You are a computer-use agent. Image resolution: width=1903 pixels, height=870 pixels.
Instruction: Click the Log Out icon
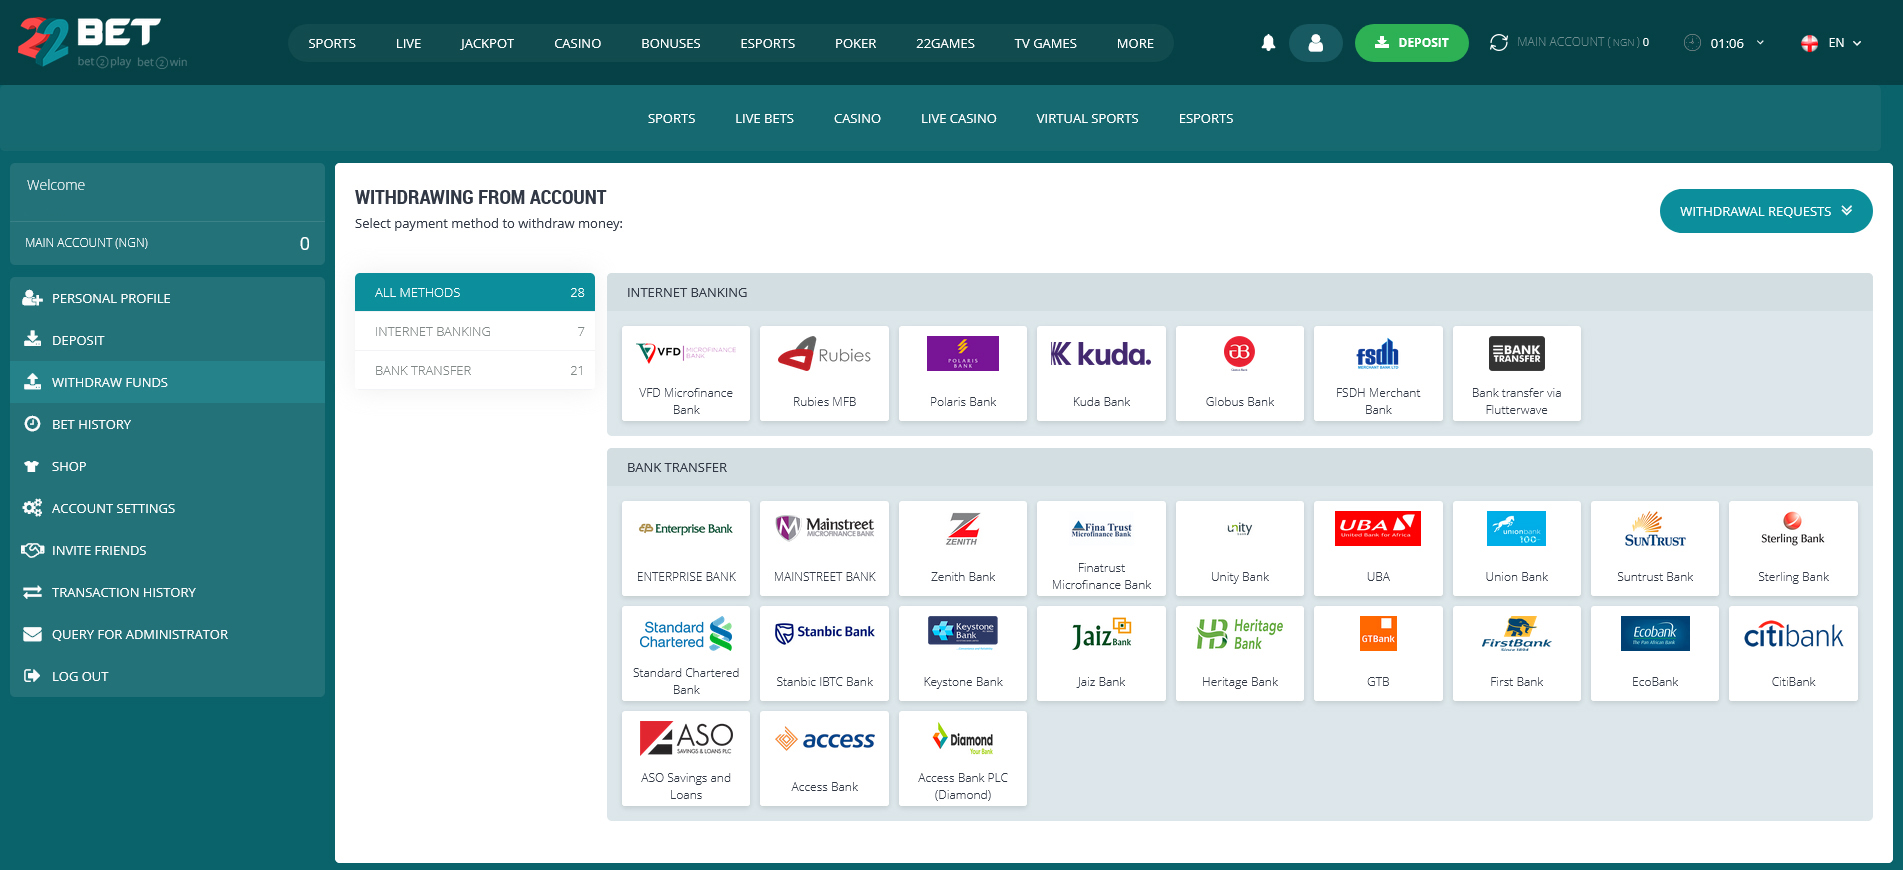[x=32, y=676]
